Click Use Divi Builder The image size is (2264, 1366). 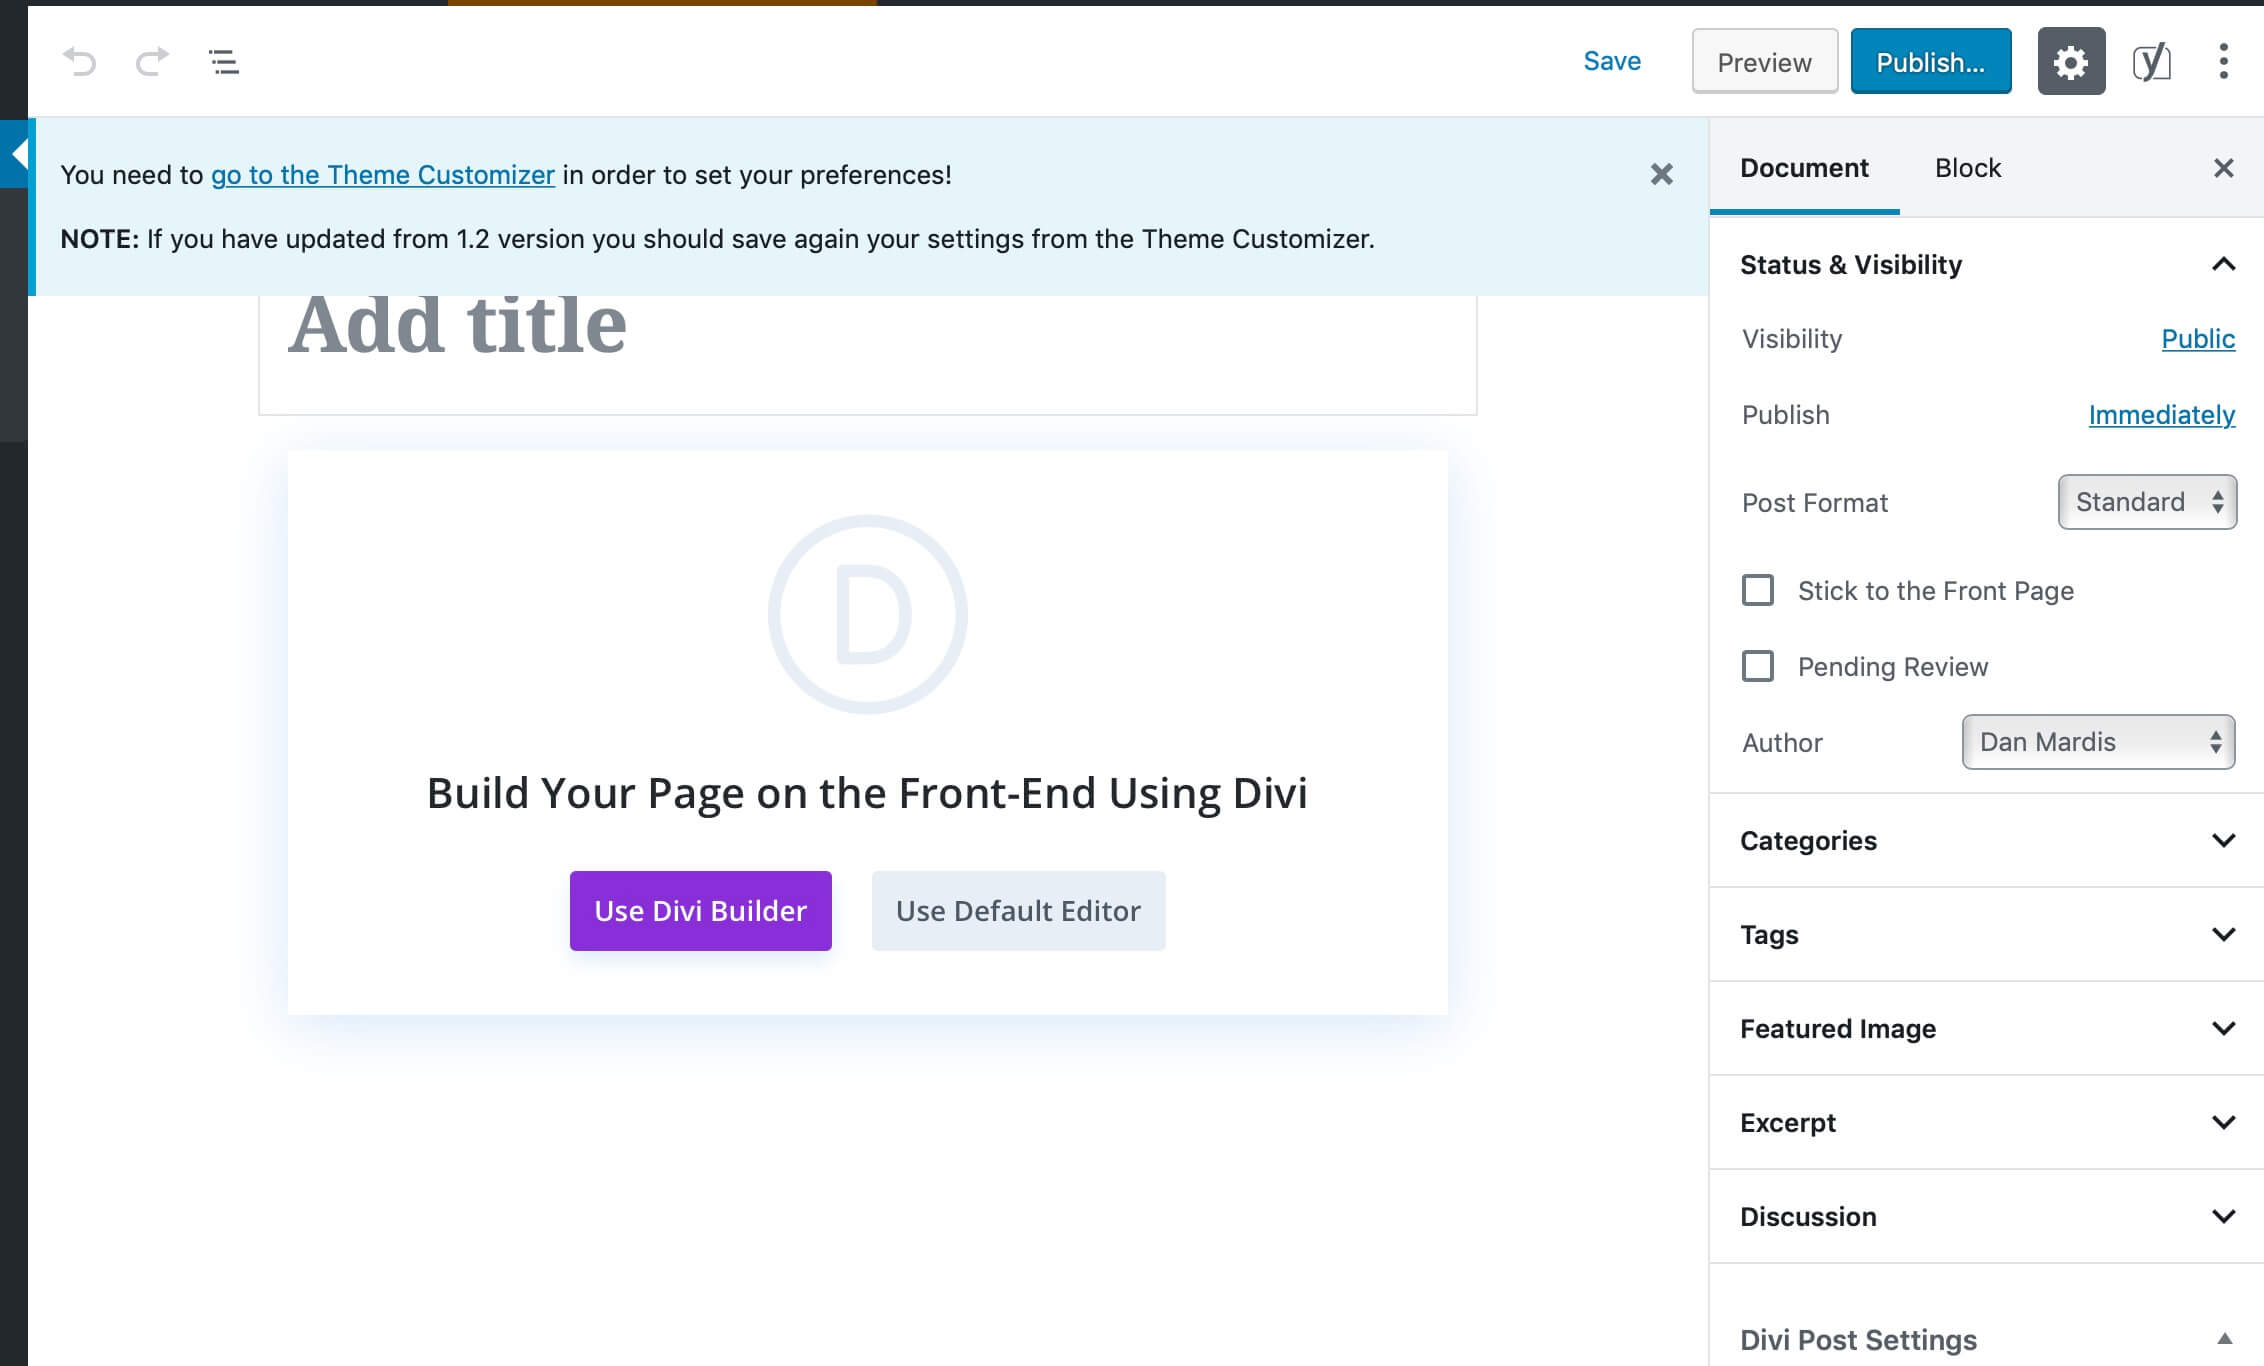(700, 910)
